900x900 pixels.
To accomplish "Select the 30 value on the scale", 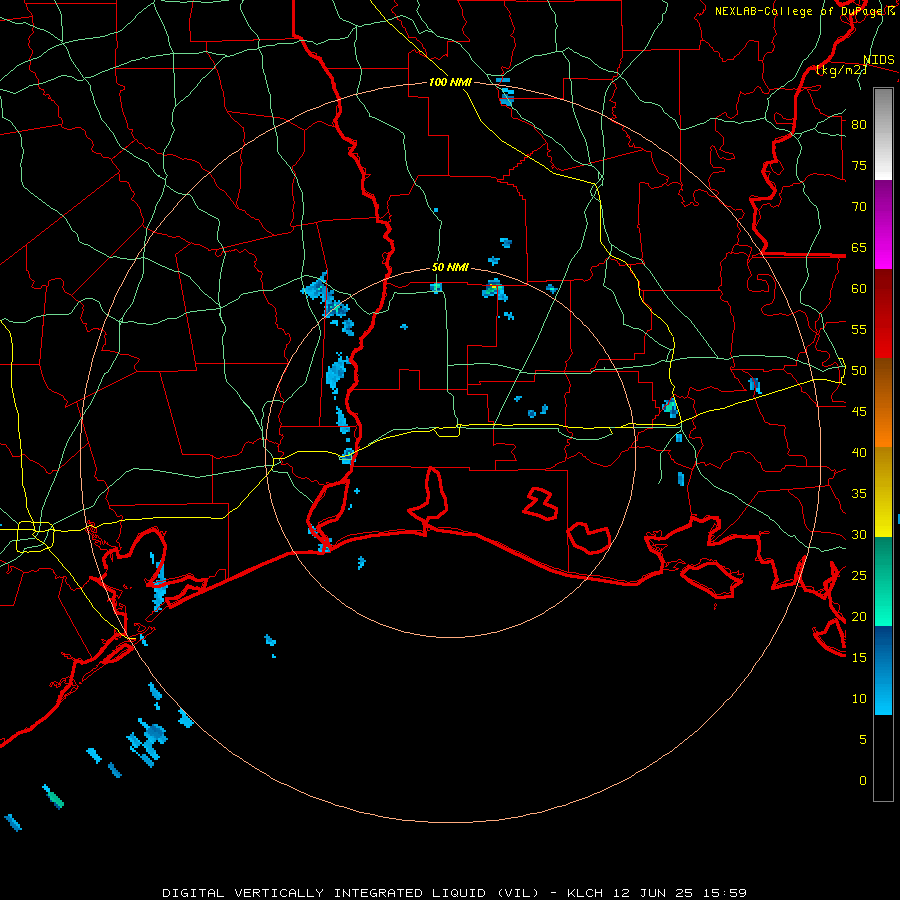I will tap(859, 534).
